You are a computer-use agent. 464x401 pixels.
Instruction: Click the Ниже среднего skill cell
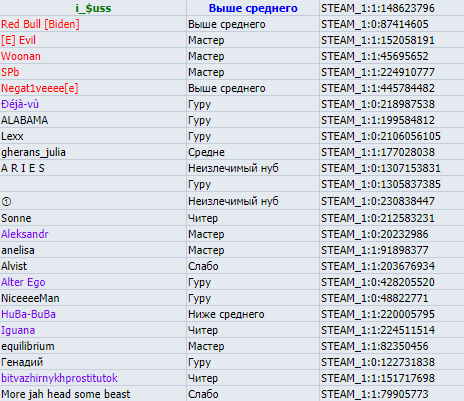(x=226, y=314)
